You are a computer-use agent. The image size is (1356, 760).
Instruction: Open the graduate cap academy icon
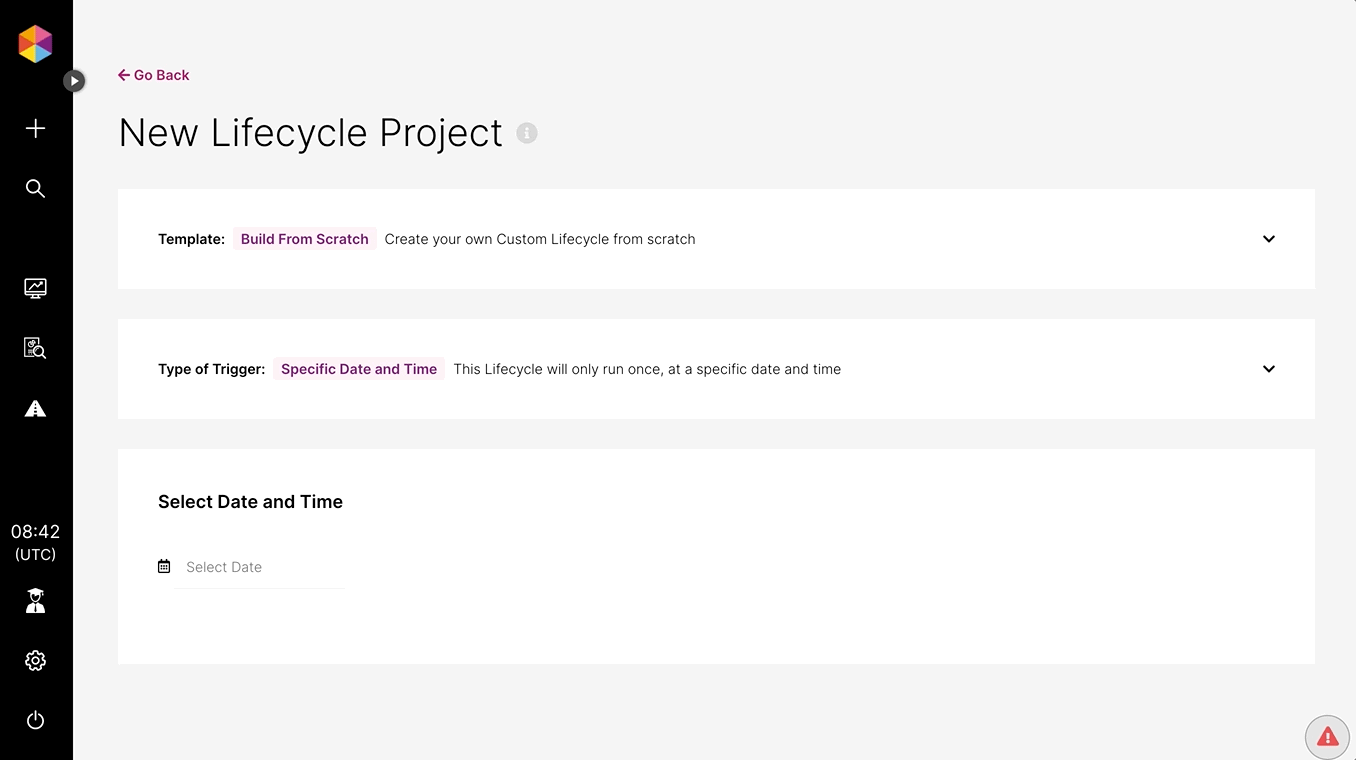(x=35, y=600)
